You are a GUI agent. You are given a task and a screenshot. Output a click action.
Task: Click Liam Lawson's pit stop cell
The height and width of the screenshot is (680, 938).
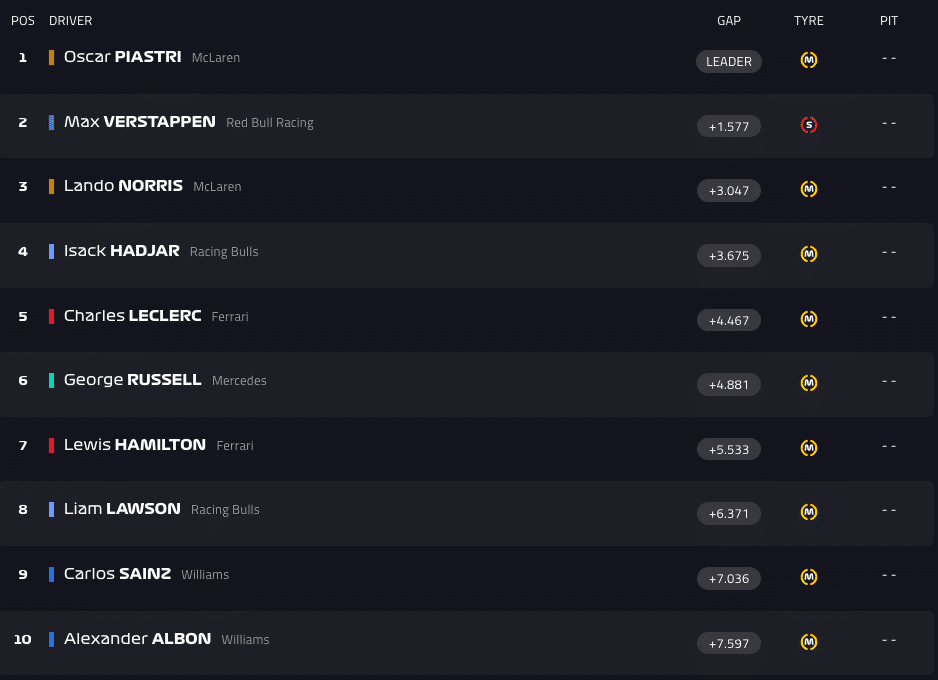point(889,510)
